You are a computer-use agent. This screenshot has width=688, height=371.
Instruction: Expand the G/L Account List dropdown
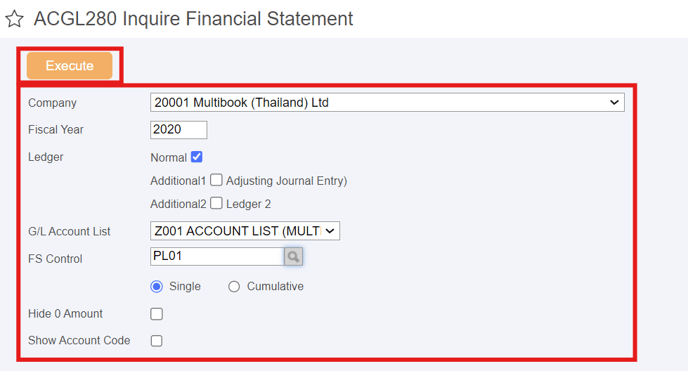click(245, 231)
